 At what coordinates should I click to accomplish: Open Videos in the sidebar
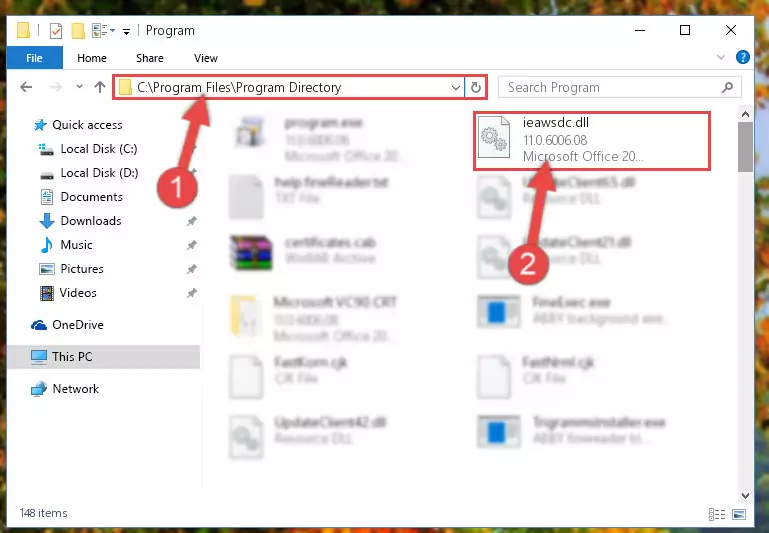(78, 293)
